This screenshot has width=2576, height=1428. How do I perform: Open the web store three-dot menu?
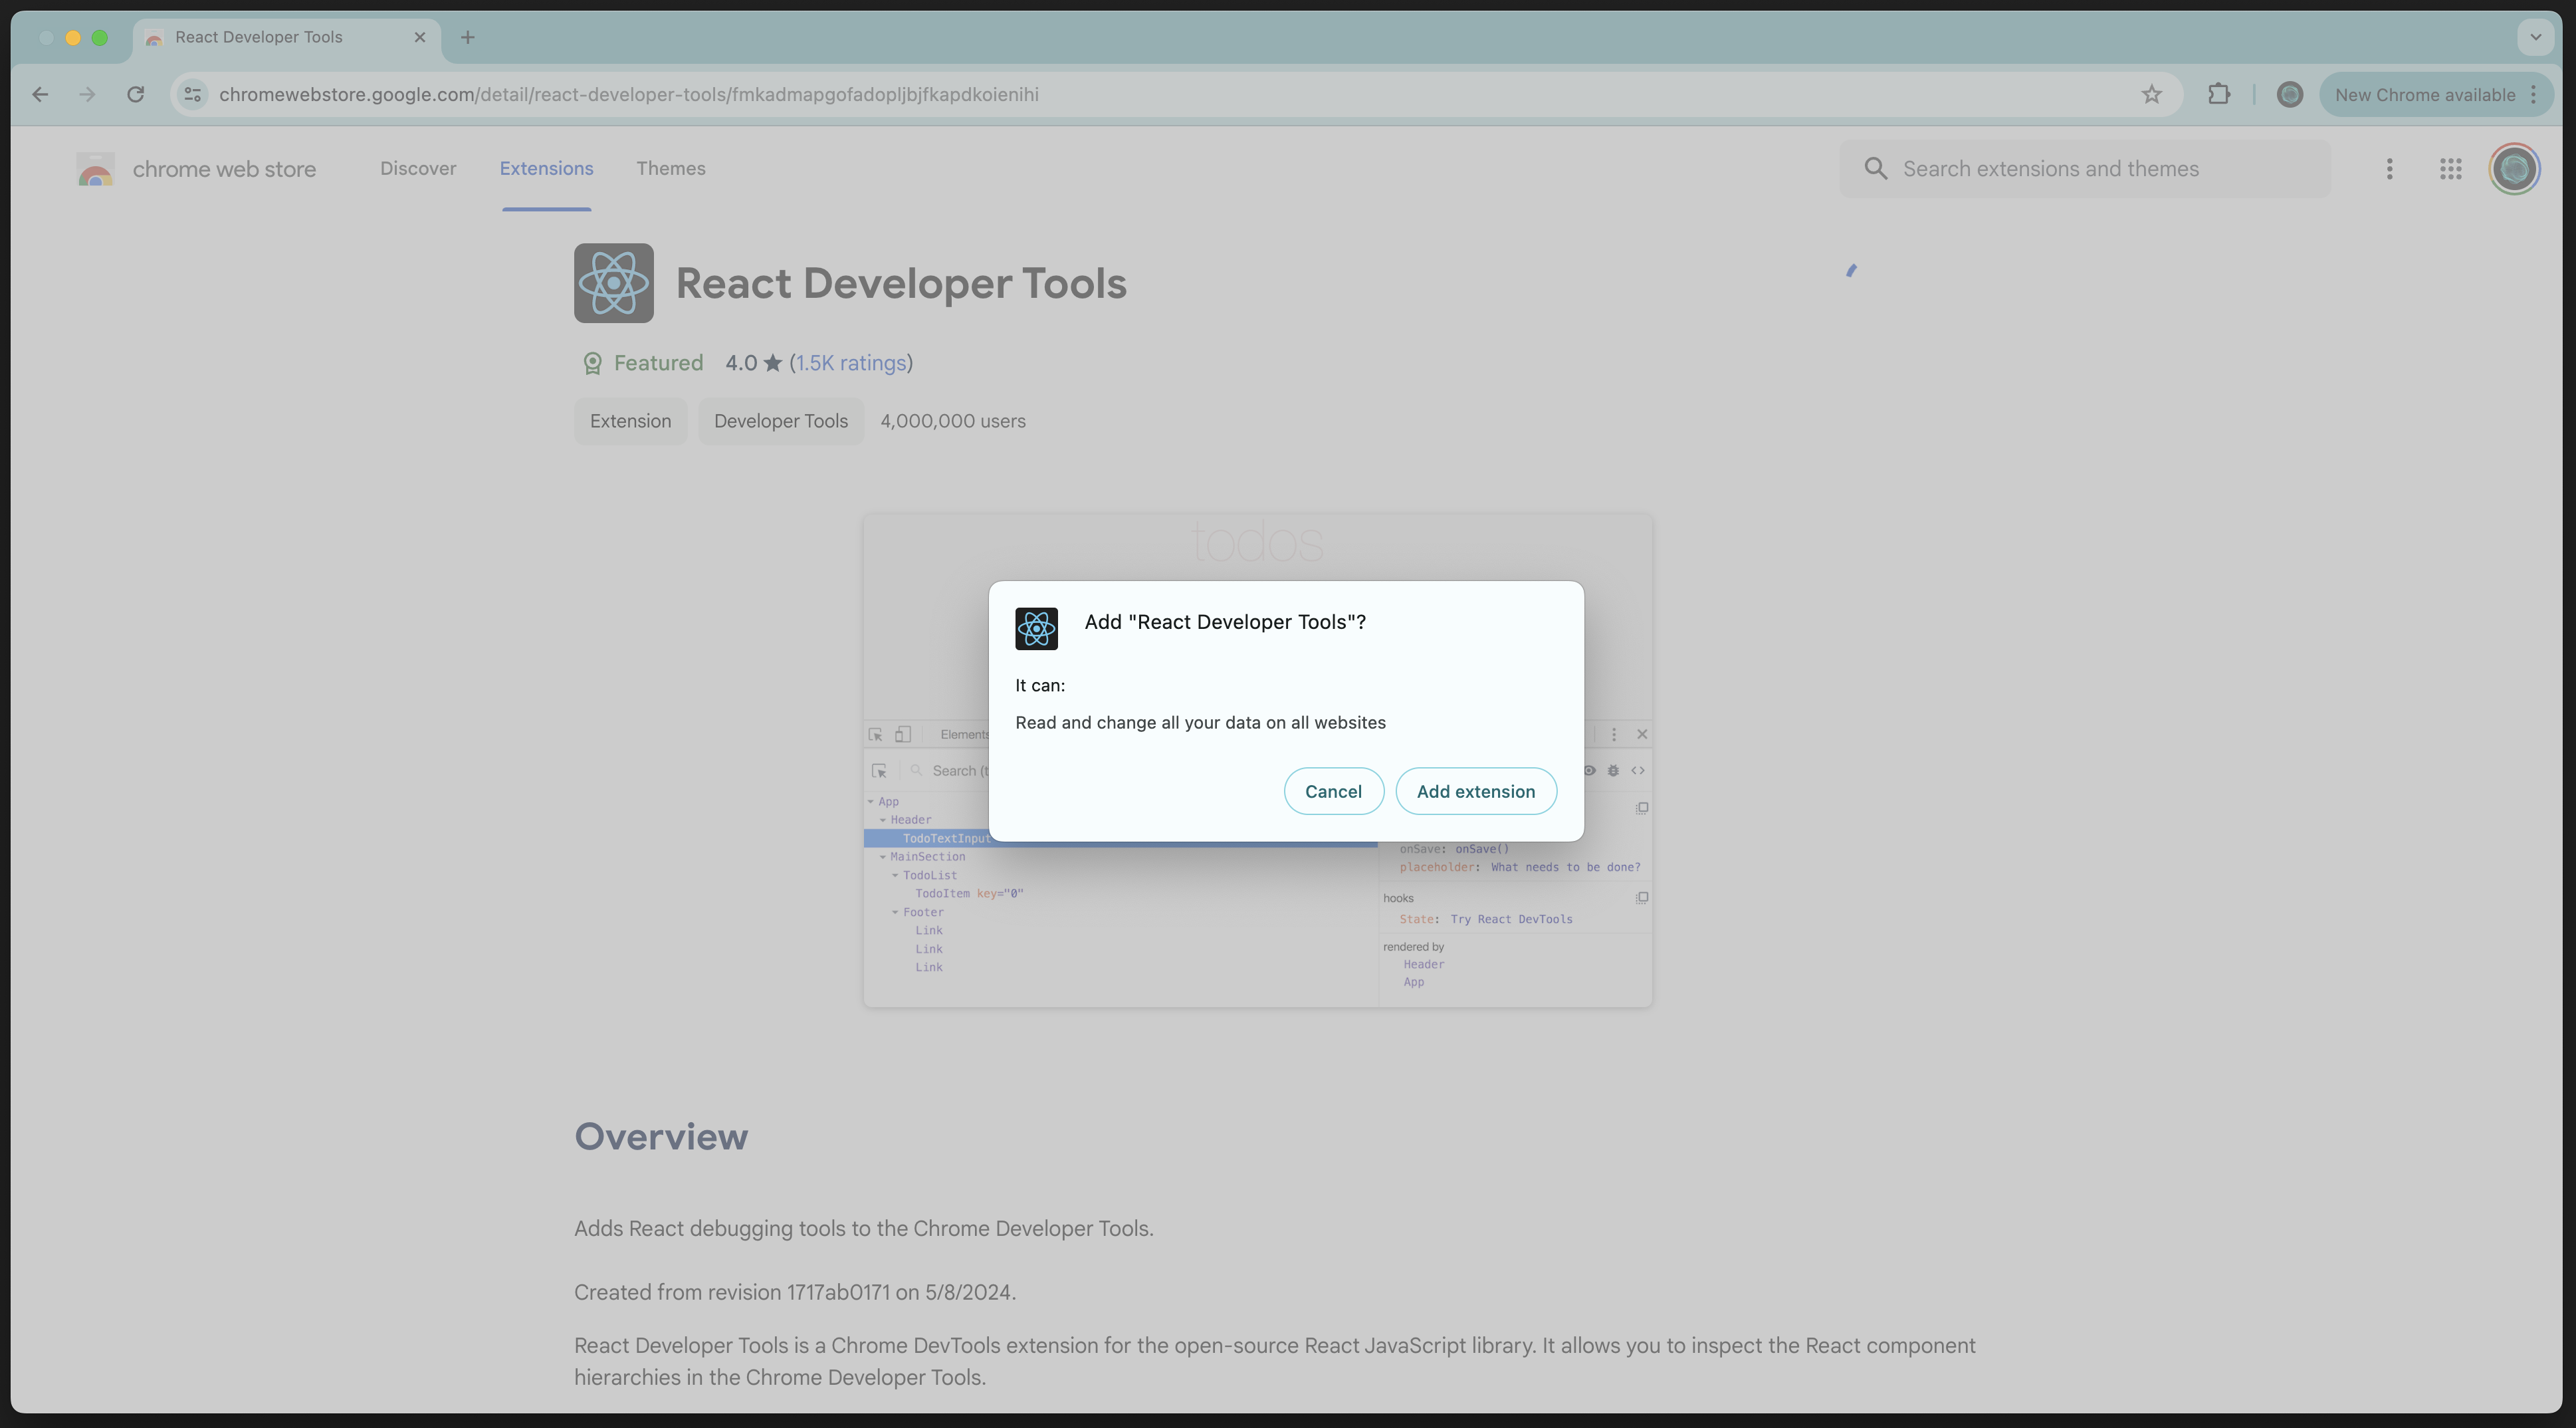click(x=2389, y=168)
